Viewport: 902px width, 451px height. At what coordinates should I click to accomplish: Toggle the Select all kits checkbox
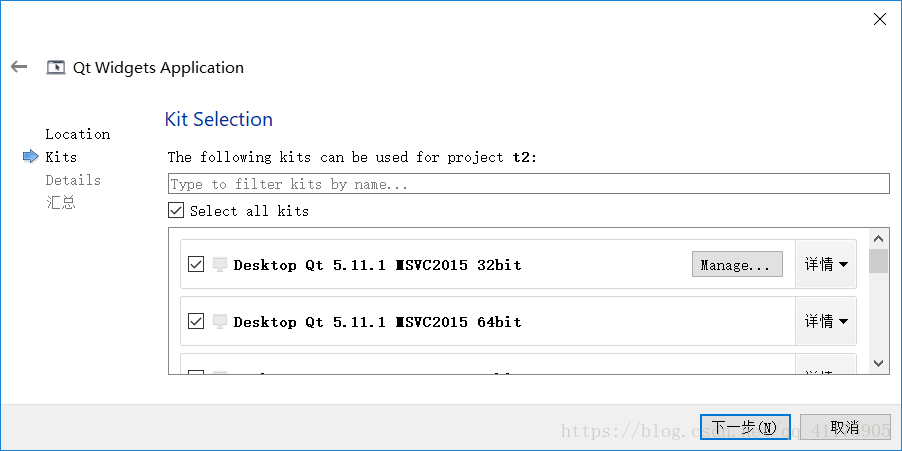tap(176, 210)
